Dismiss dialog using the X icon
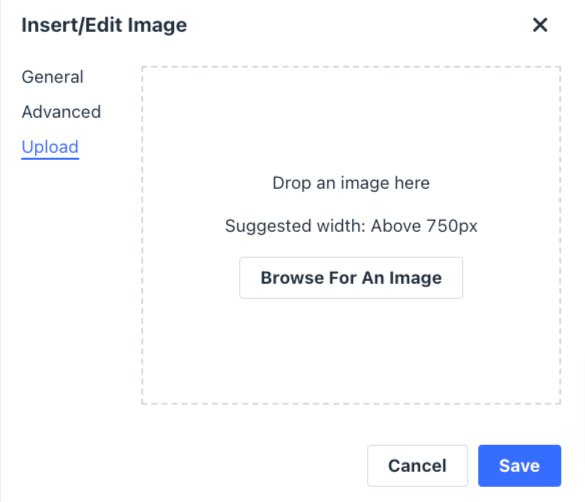 540,25
